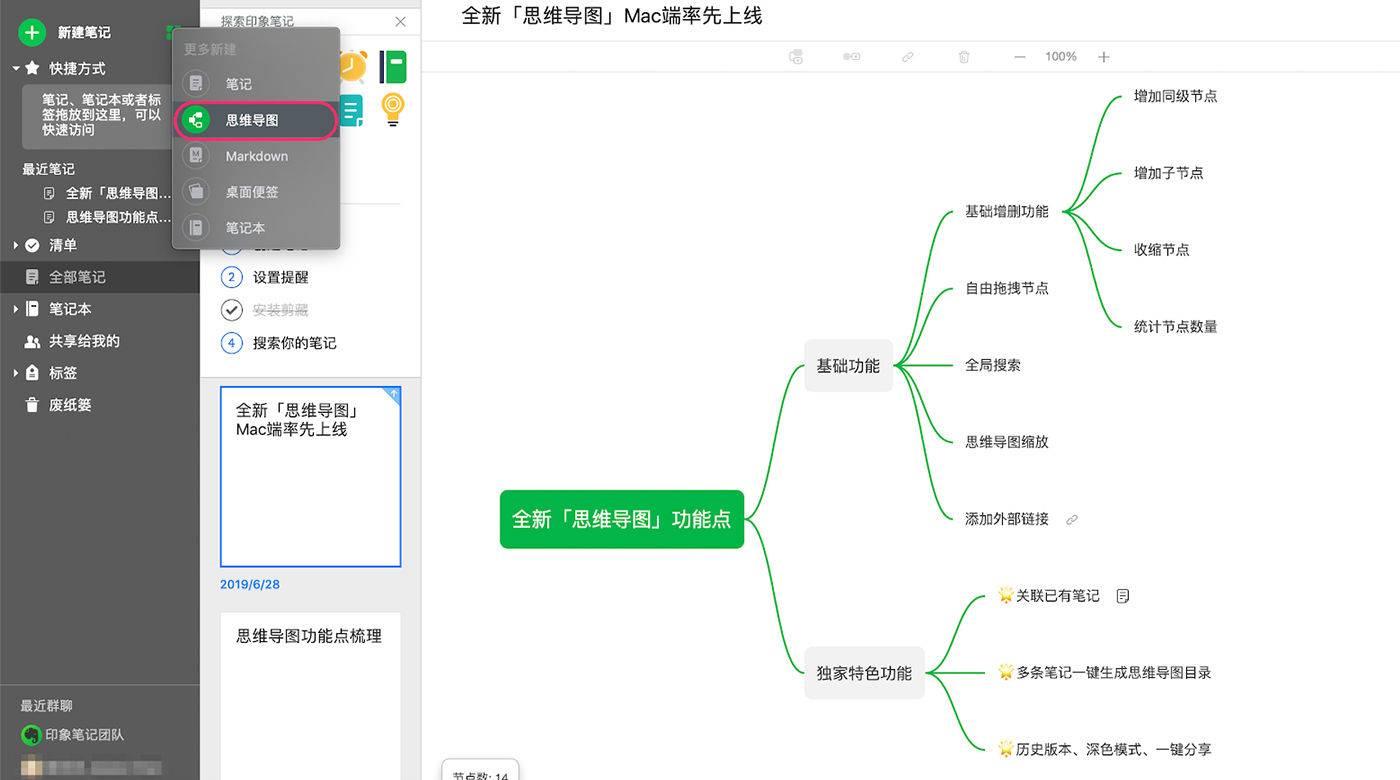Click the 桌面便签 sticky note icon in menu
This screenshot has height=780, width=1400.
196,192
